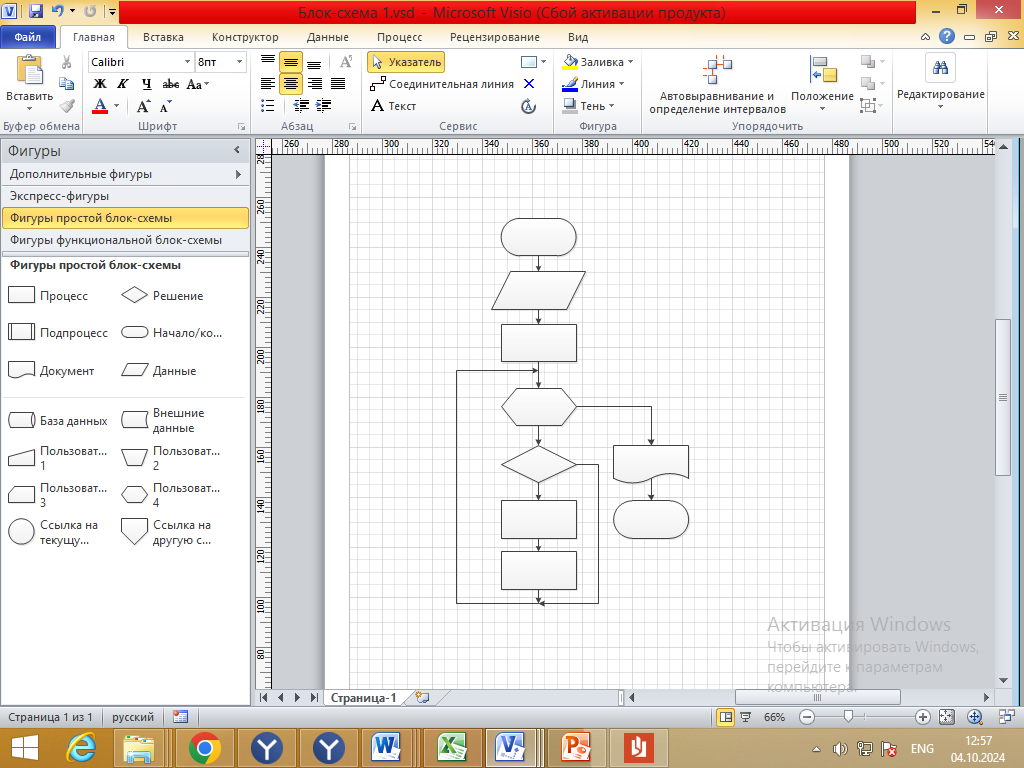1024x768 pixels.
Task: Toggle strikethrough text formatting
Action: (x=171, y=84)
